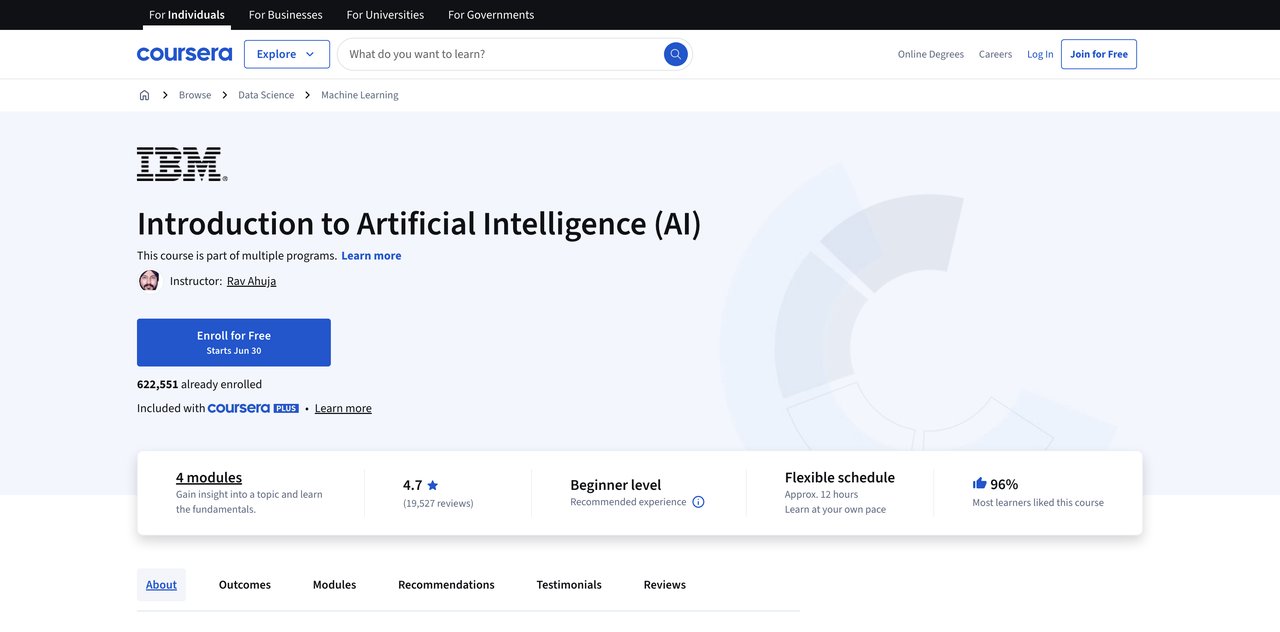The image size is (1280, 632).
Task: Click instructor Rav Ahuja's avatar photo
Action: coord(149,281)
